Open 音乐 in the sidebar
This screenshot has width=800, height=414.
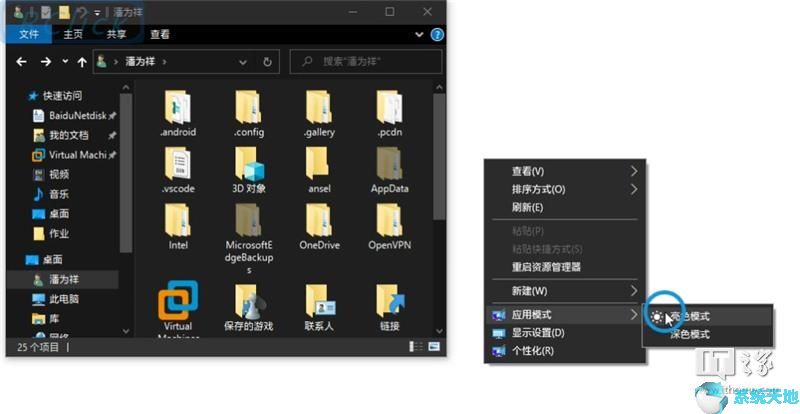tap(51, 194)
